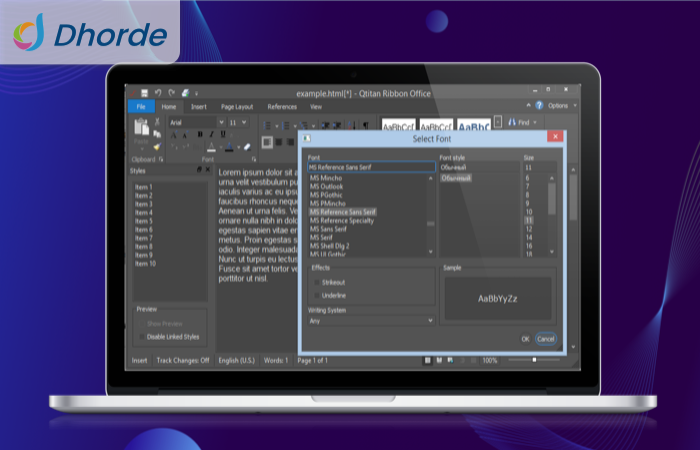Click the Find binoculars icon
700x450 pixels.
pyautogui.click(x=512, y=123)
